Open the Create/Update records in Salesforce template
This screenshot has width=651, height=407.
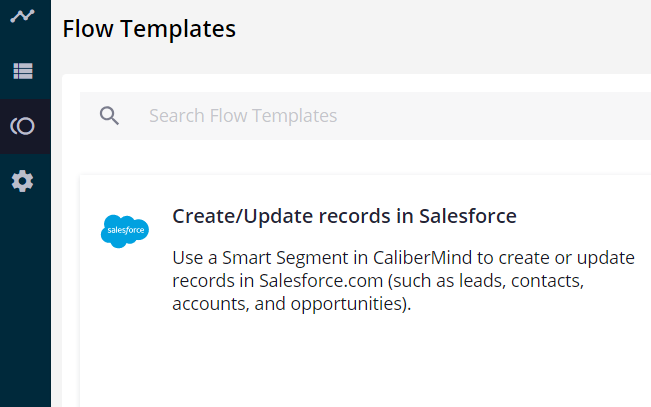pyautogui.click(x=344, y=216)
